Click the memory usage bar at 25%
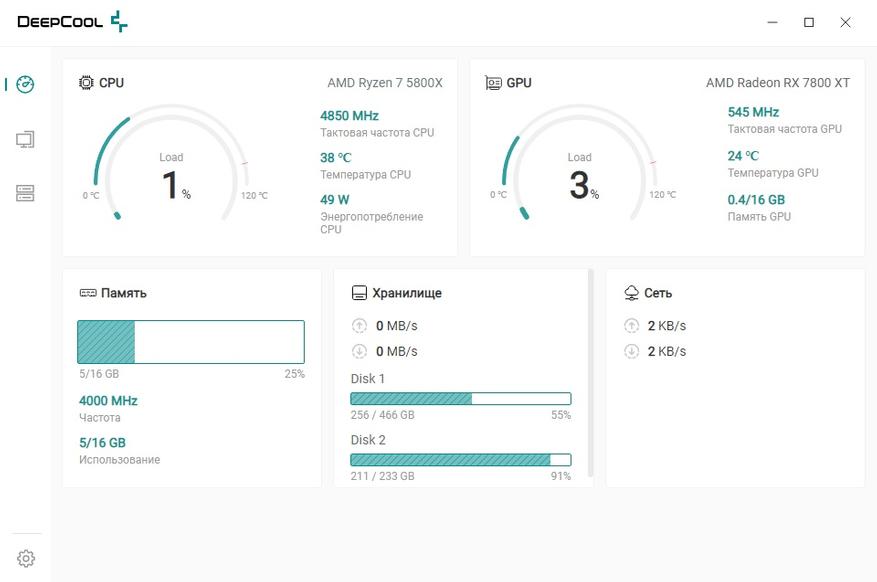This screenshot has height=582, width=877. 191,342
